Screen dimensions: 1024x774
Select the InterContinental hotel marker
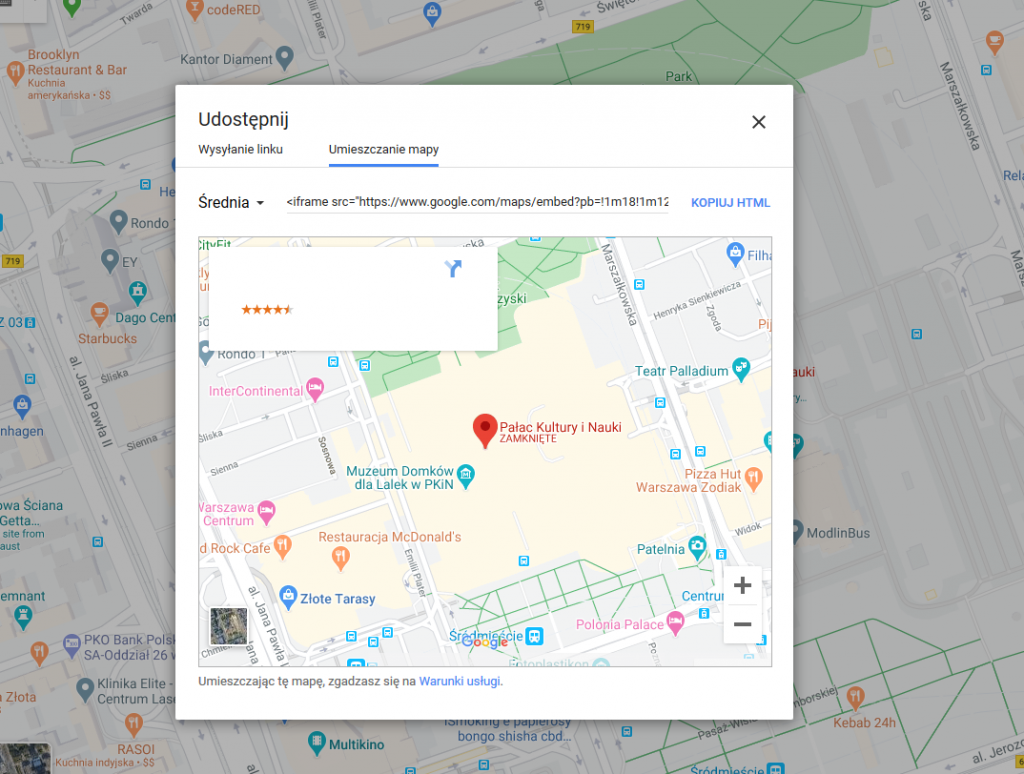tap(315, 389)
